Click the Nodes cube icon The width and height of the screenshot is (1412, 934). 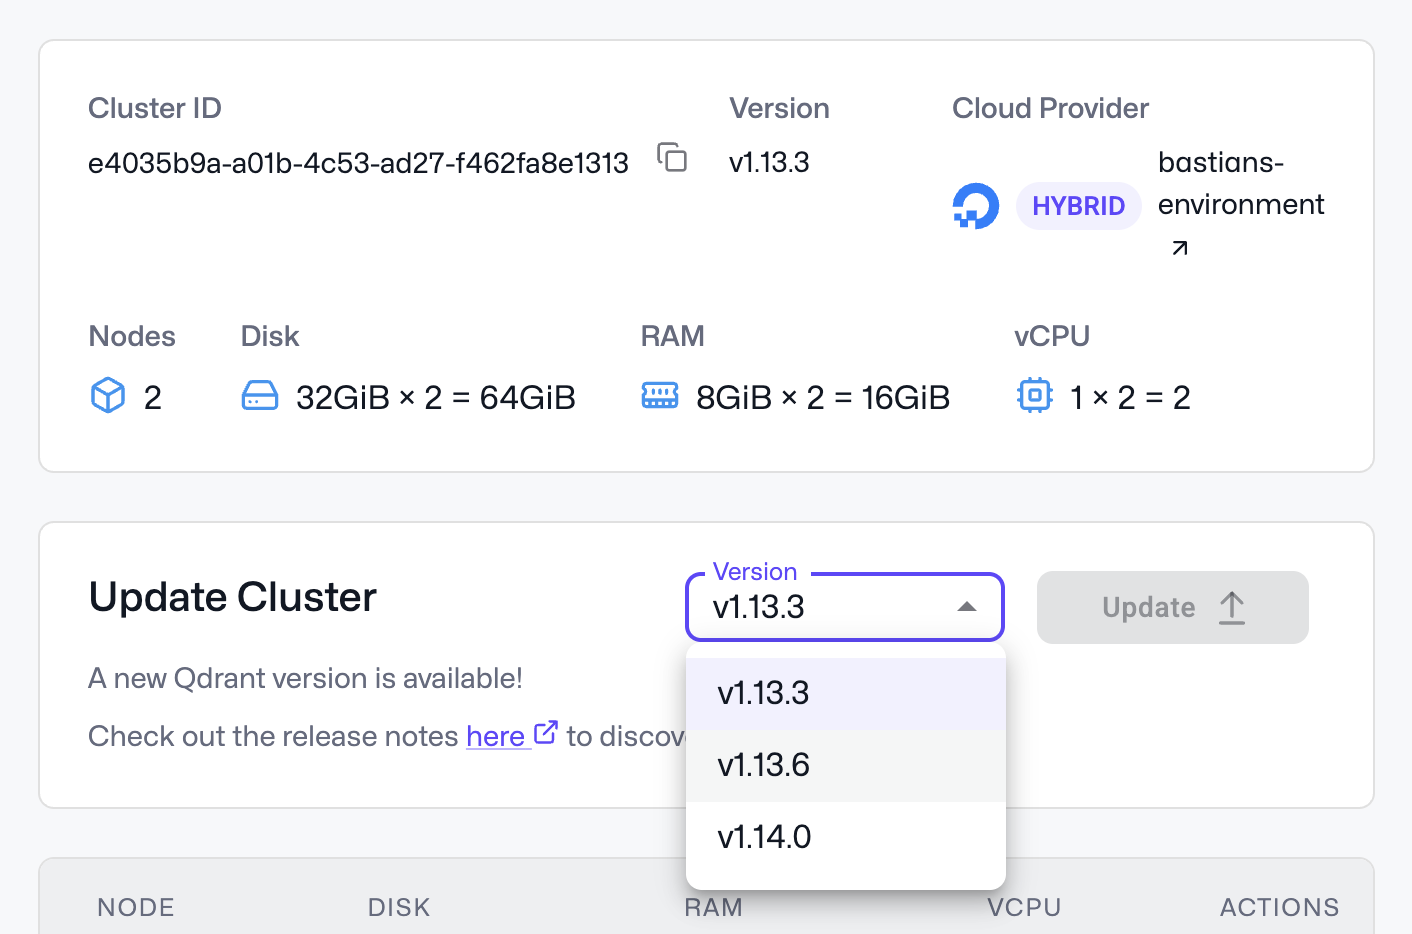(x=108, y=395)
